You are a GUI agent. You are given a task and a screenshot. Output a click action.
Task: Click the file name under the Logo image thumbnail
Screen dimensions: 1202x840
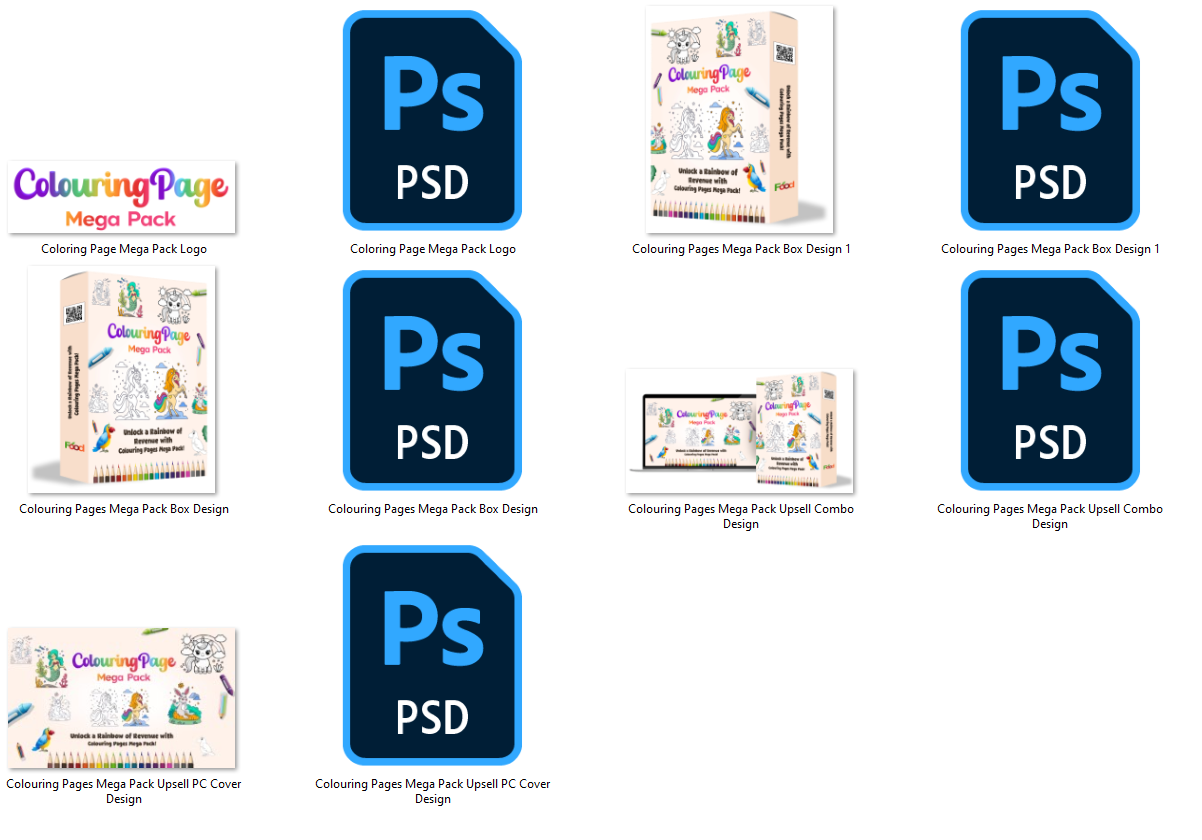coord(124,249)
